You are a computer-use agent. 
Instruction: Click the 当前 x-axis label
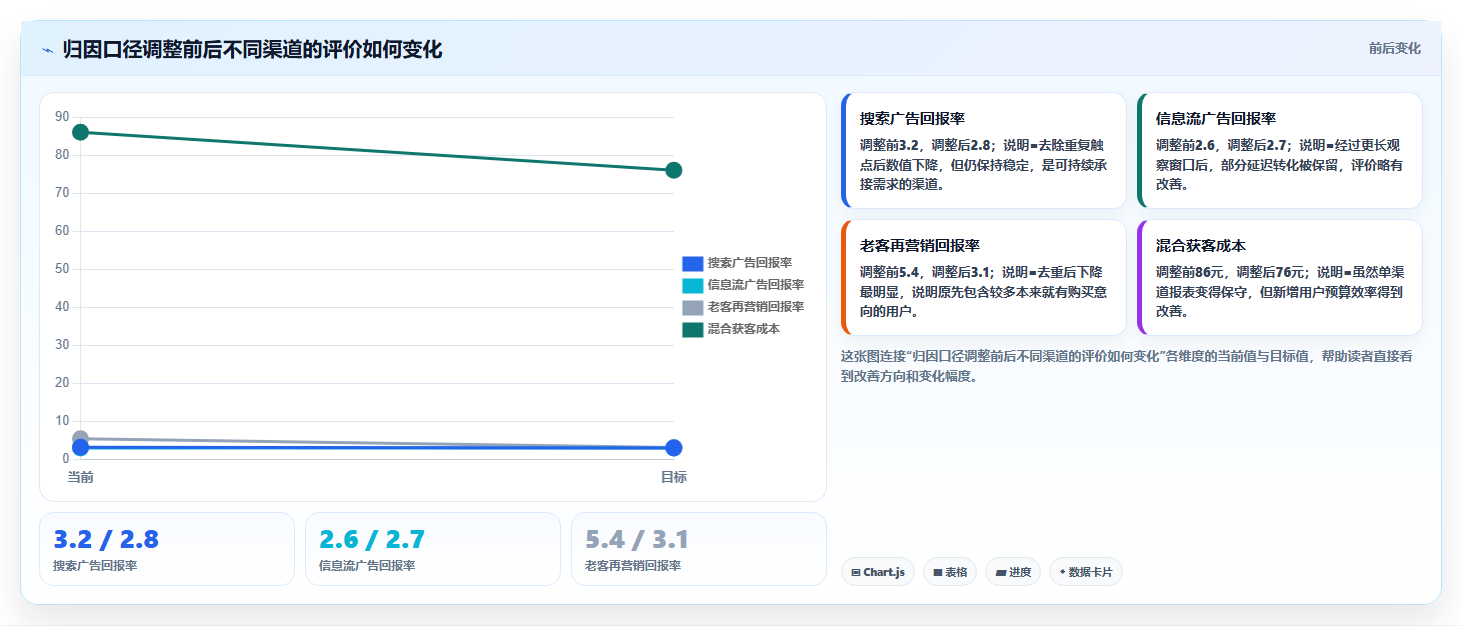(x=81, y=477)
